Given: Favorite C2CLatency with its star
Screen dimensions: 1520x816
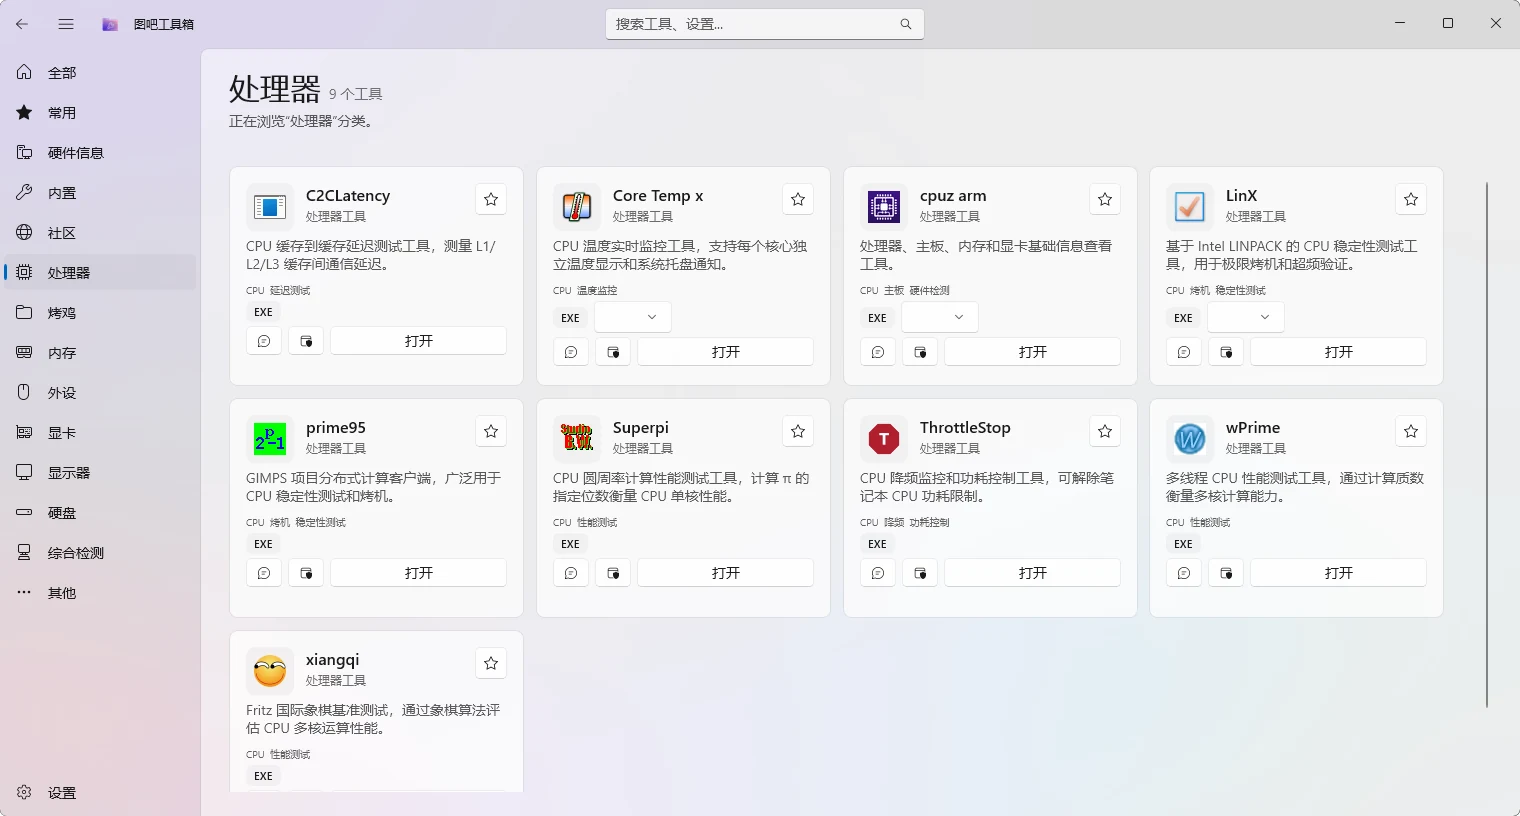Looking at the screenshot, I should pyautogui.click(x=491, y=199).
